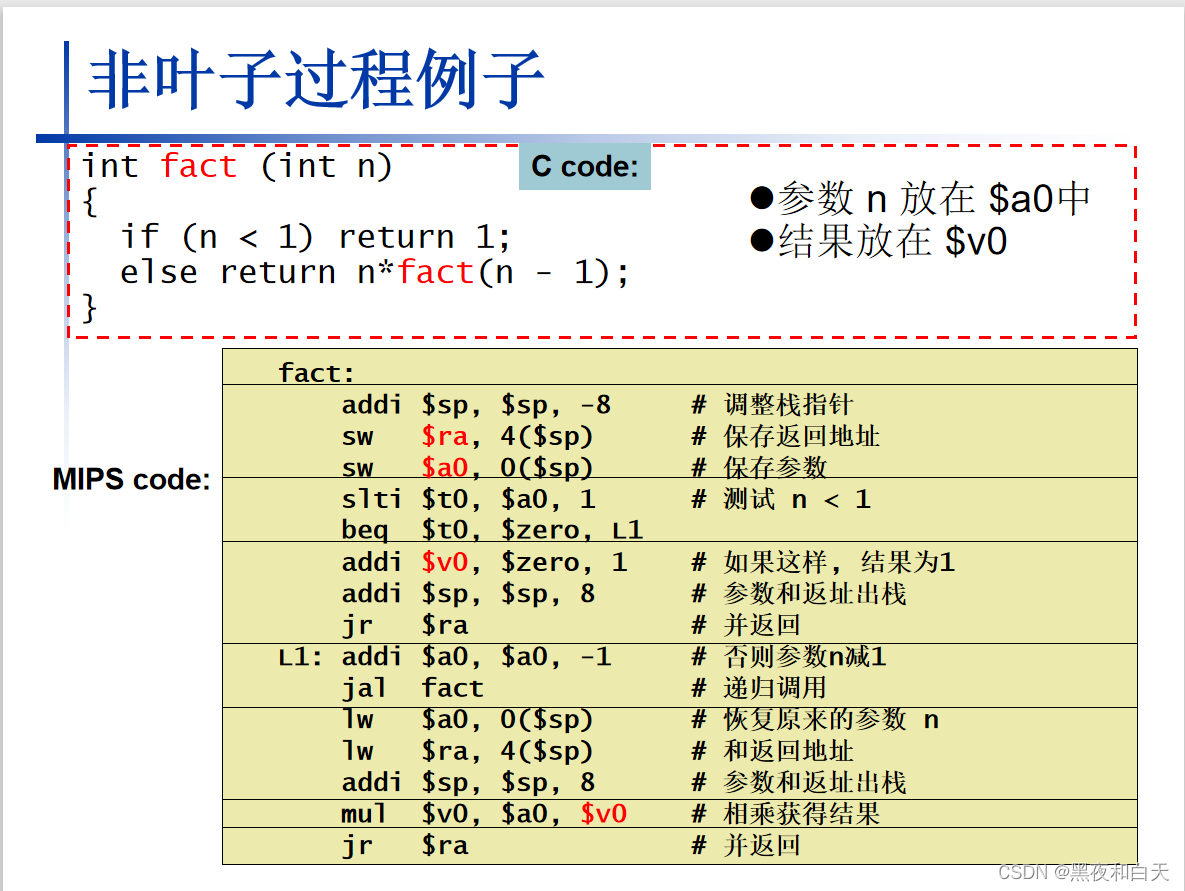Viewport: 1185px width, 891px height.
Task: Click the instruction 'sw $ra, 4($sp)'
Action: pyautogui.click(x=467, y=437)
